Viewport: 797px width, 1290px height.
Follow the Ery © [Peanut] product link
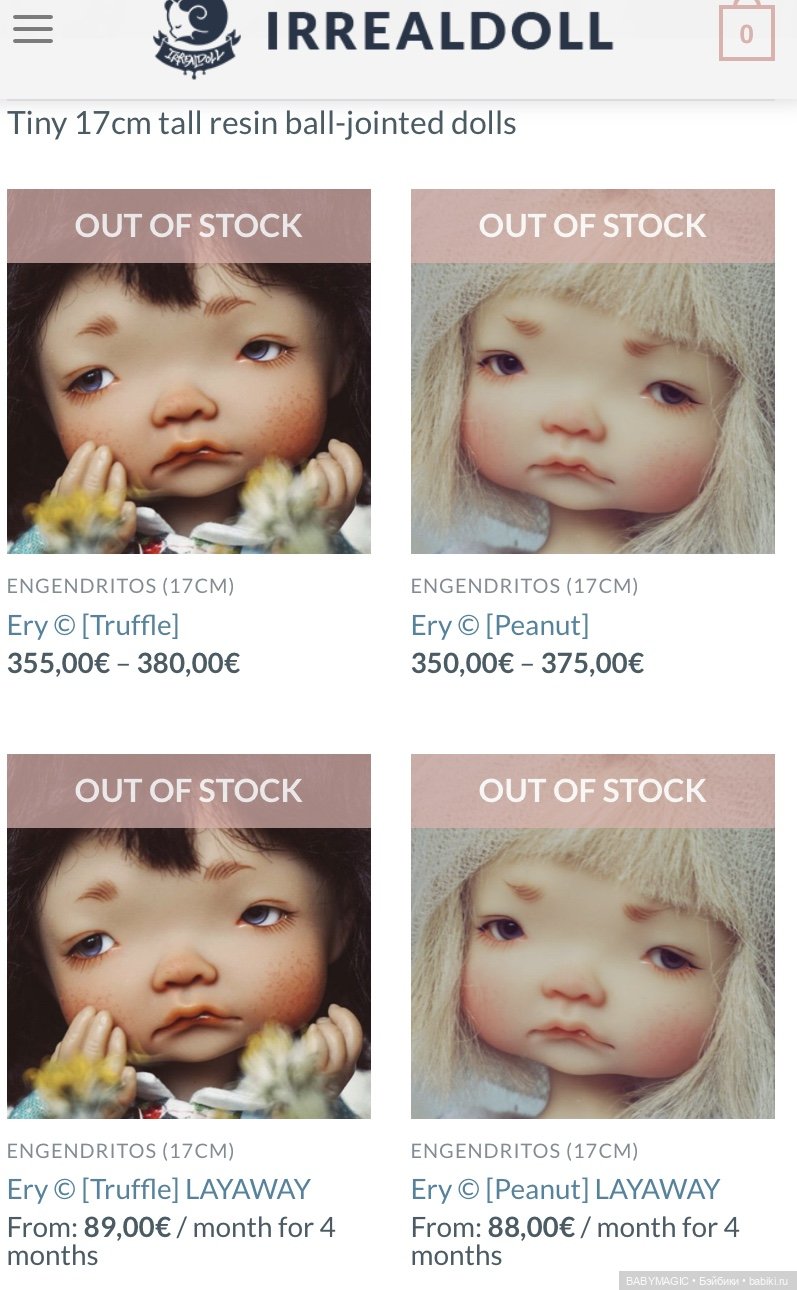pyautogui.click(x=500, y=625)
